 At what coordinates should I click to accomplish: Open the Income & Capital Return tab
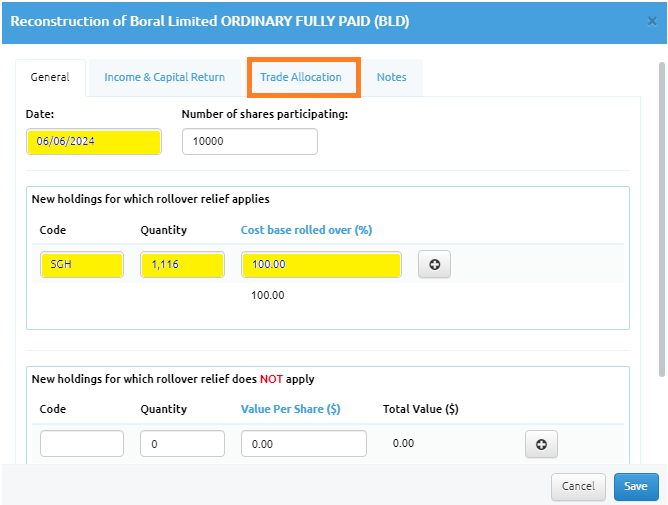click(x=165, y=77)
